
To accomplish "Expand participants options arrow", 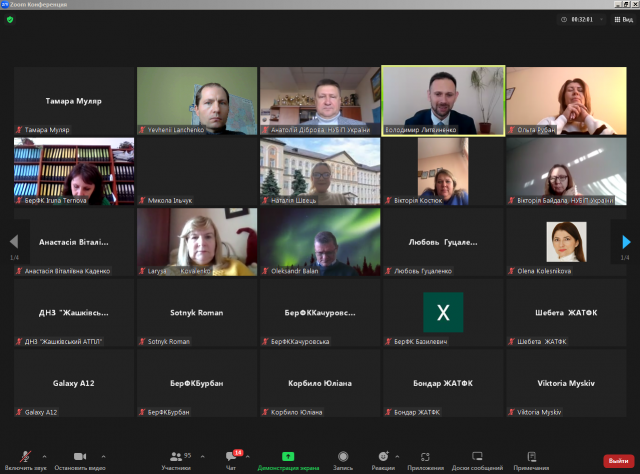I will pos(202,456).
